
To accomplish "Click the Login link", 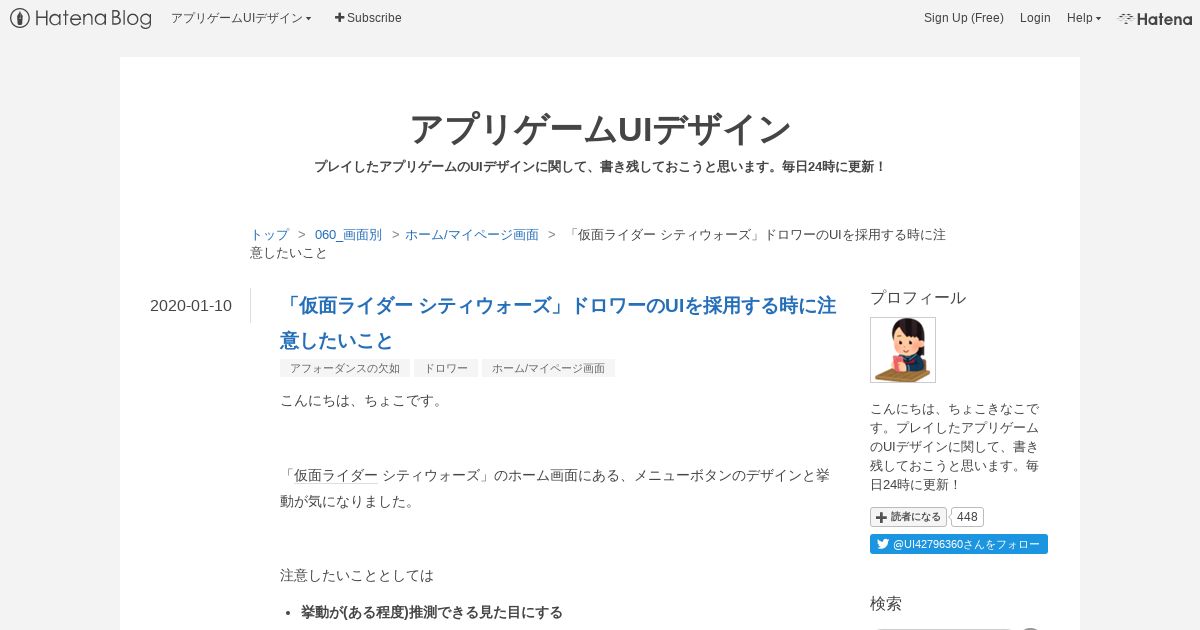I will 1035,18.
